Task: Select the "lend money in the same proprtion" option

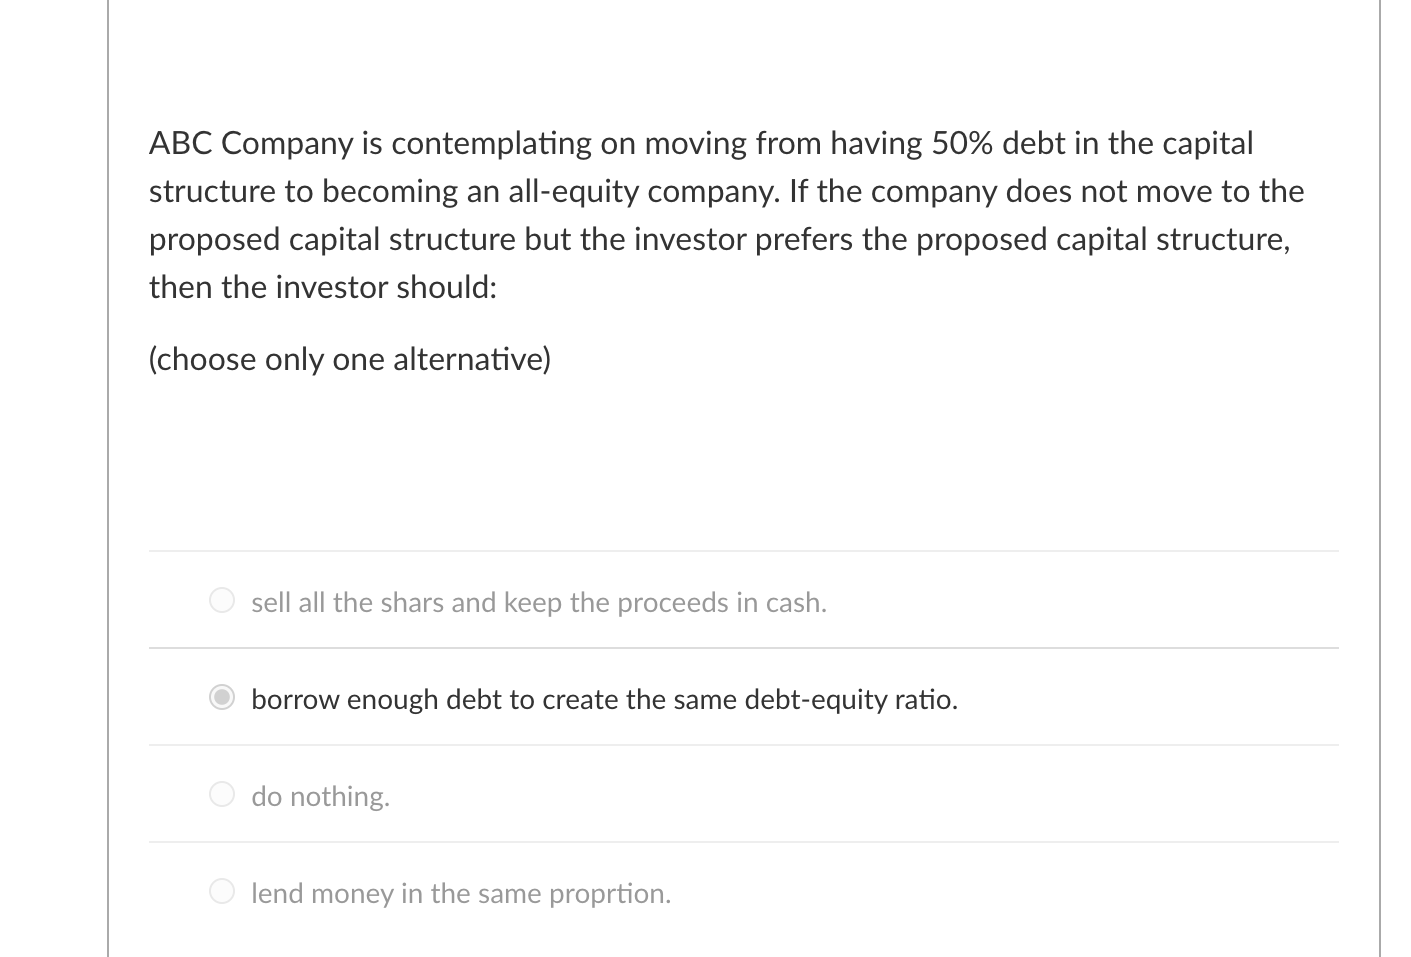Action: pos(221,890)
